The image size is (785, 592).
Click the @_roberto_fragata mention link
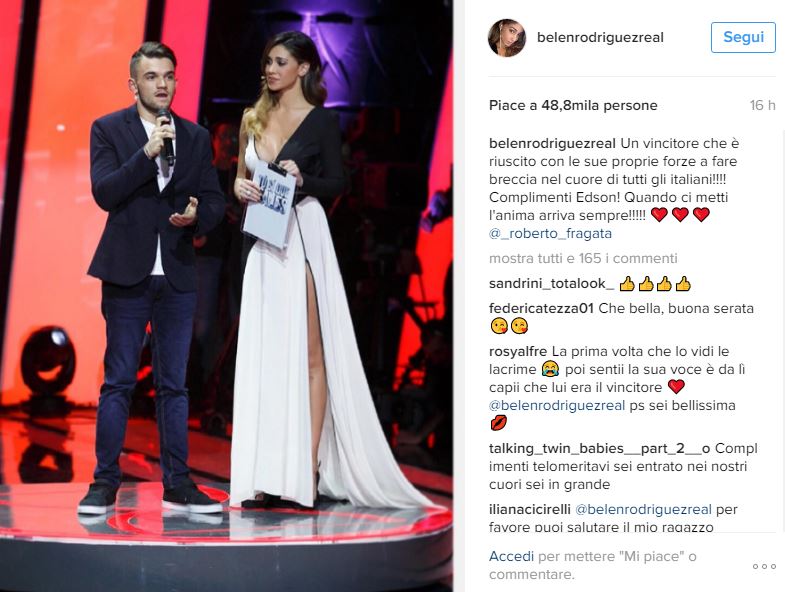point(550,233)
